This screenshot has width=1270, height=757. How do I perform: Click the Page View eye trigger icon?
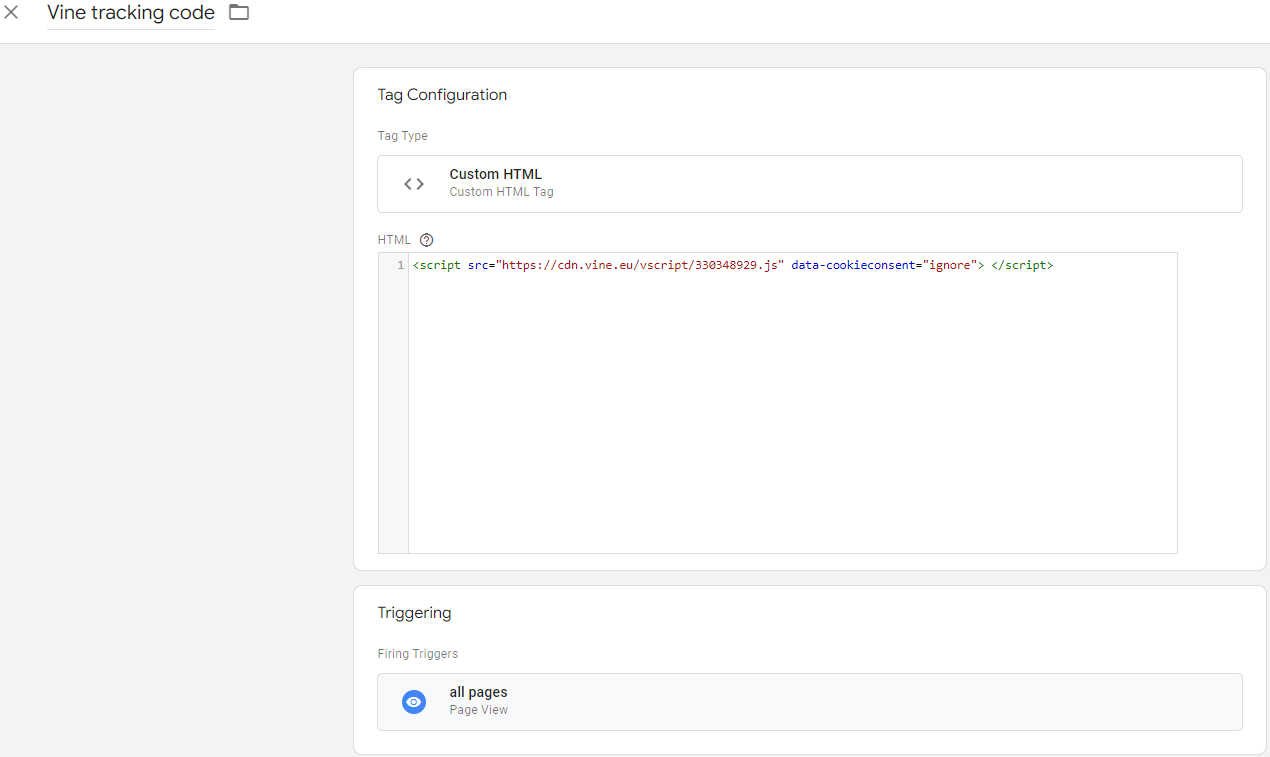(414, 702)
